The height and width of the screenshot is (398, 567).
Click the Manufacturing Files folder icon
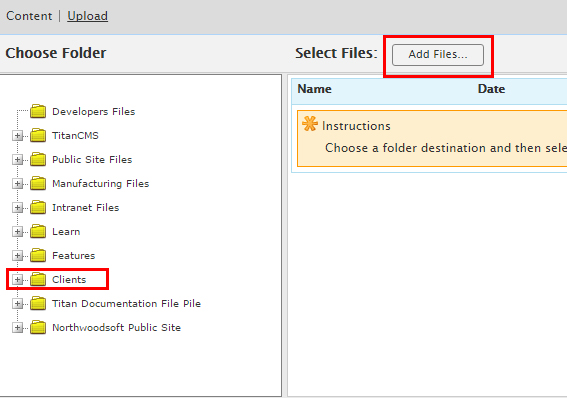pos(38,184)
